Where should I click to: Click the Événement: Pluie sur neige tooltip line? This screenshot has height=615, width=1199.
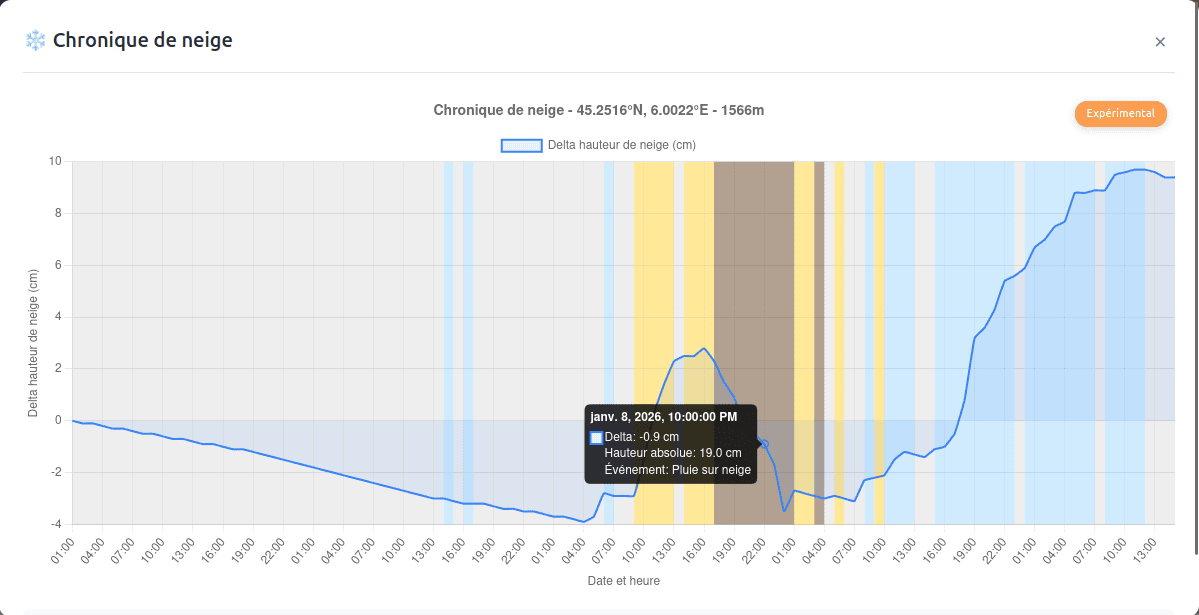coord(677,469)
